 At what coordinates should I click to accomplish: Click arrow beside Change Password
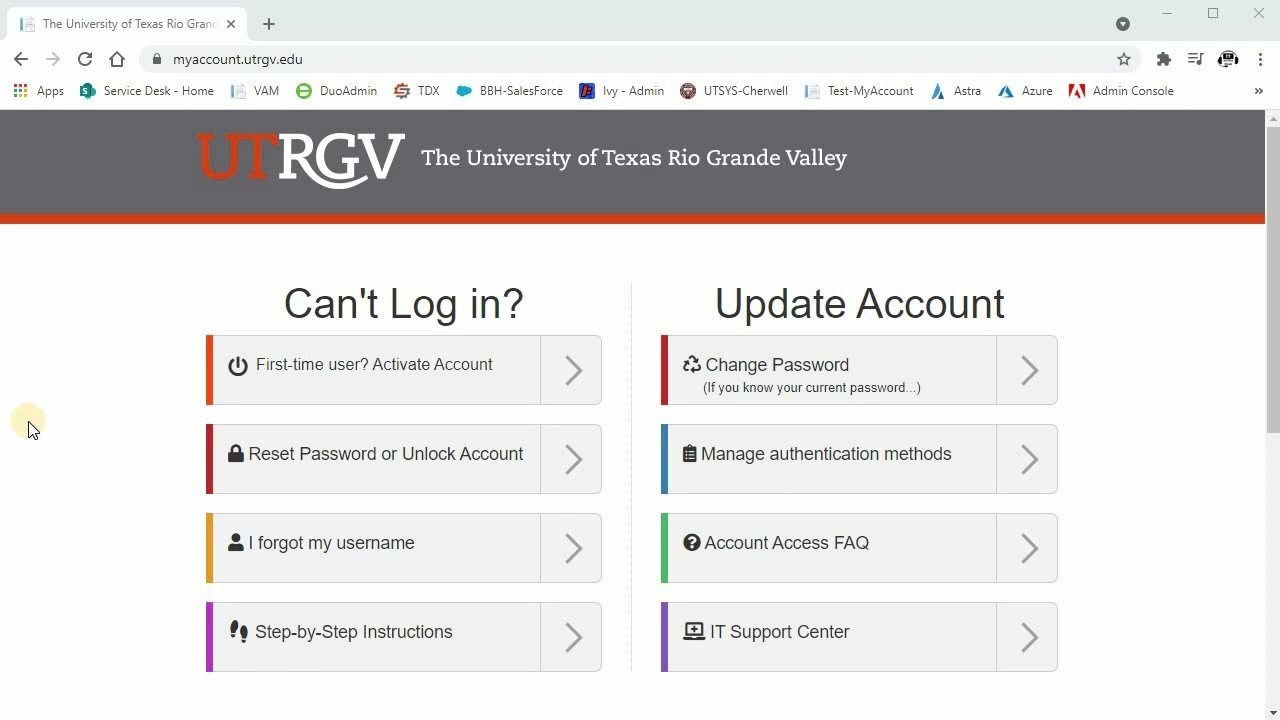point(1028,370)
